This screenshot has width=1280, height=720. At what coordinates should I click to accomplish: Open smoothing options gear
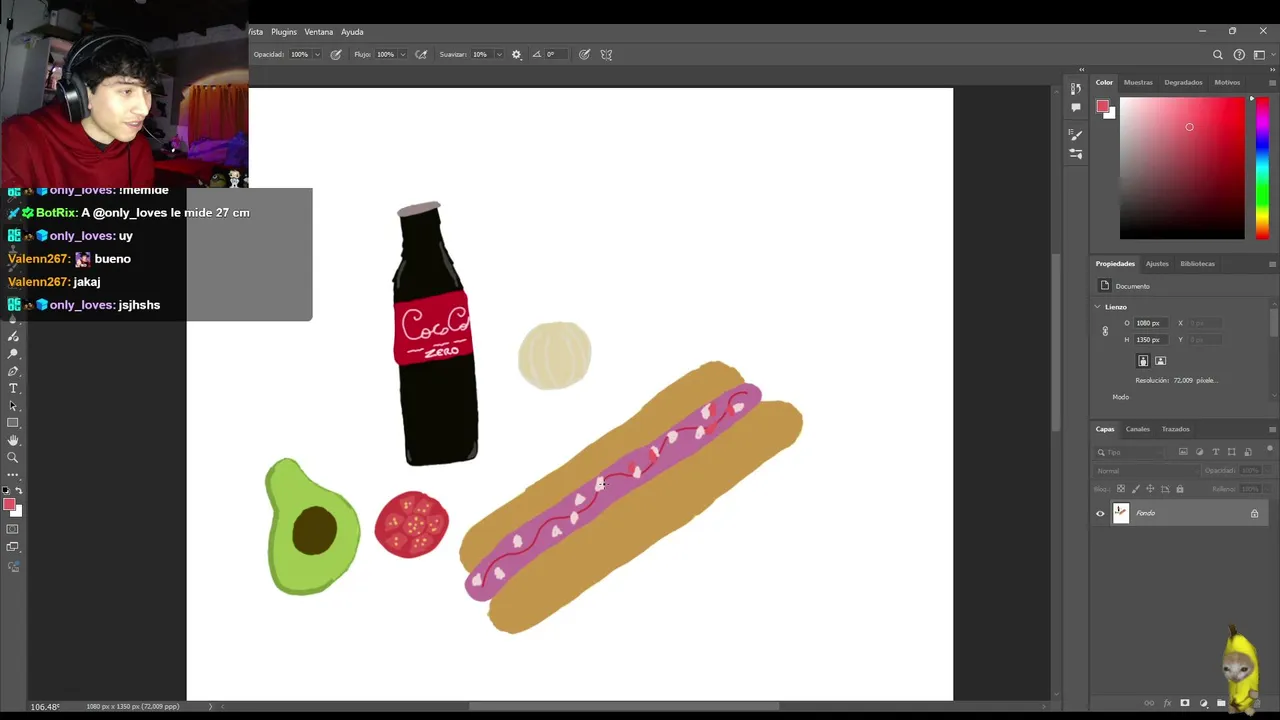tap(516, 54)
